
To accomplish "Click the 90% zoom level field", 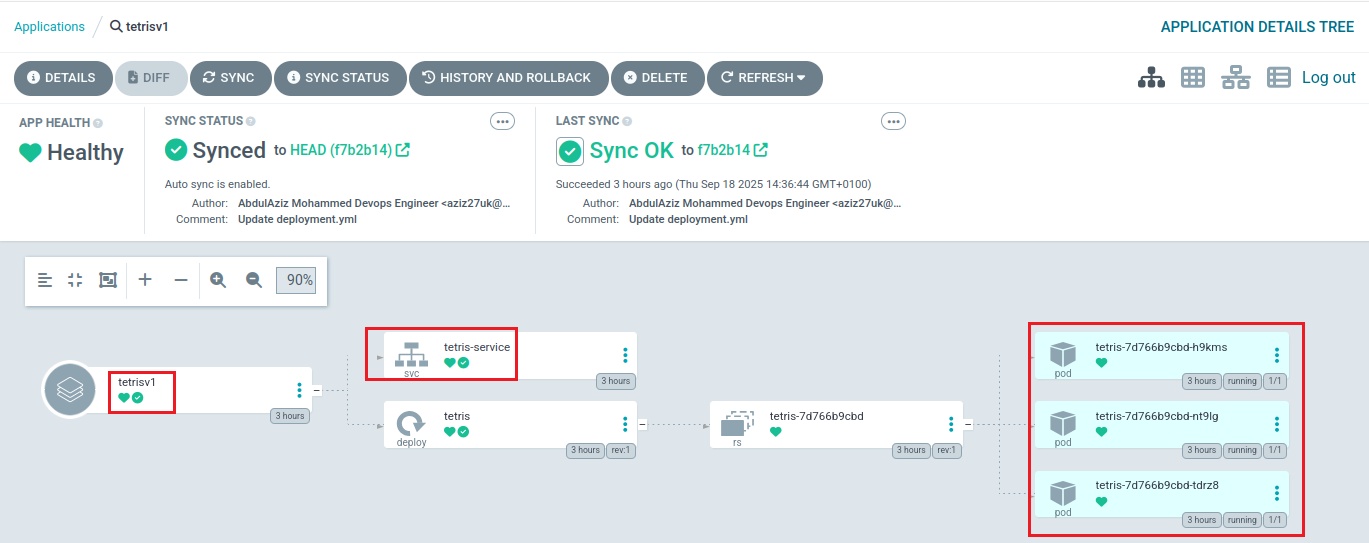I will point(295,280).
